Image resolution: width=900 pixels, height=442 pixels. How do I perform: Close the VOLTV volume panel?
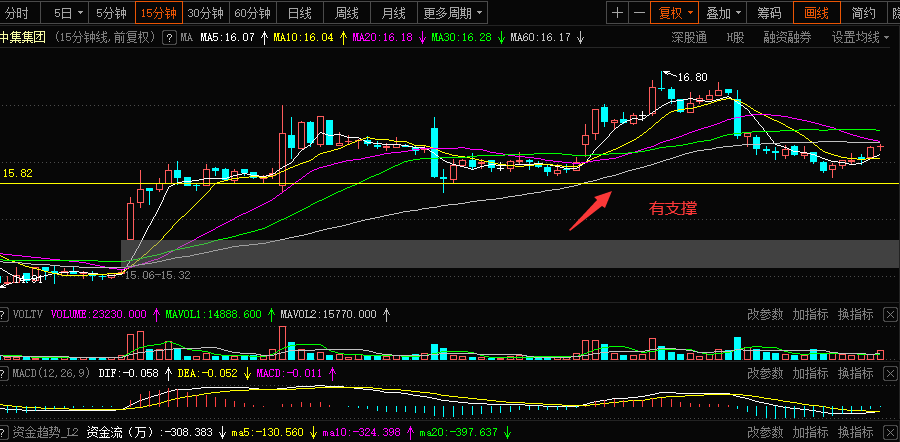click(x=891, y=314)
